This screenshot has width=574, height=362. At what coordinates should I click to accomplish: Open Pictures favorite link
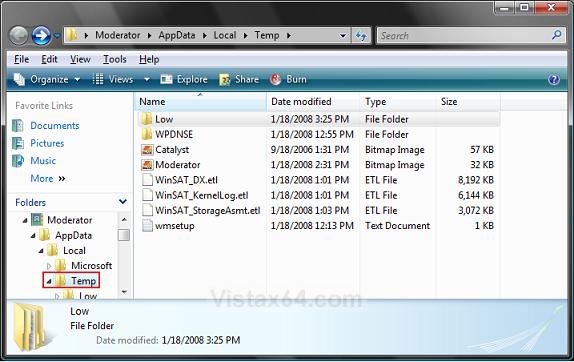(47, 143)
